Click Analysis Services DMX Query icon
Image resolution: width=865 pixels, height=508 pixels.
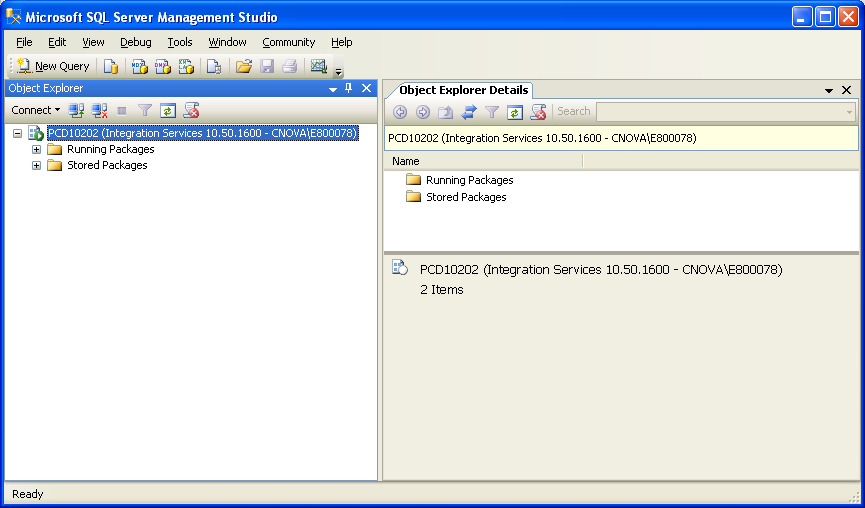click(162, 66)
